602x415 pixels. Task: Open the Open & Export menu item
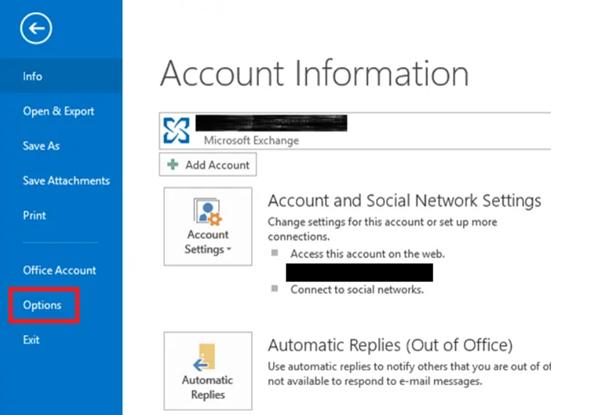pos(57,111)
